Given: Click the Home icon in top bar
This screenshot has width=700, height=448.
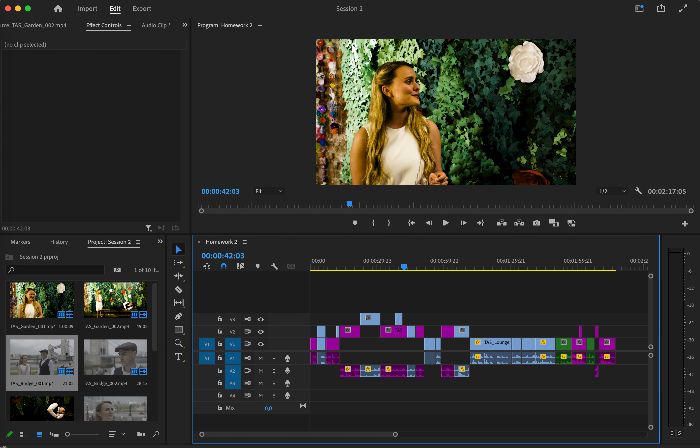Looking at the screenshot, I should click(58, 8).
